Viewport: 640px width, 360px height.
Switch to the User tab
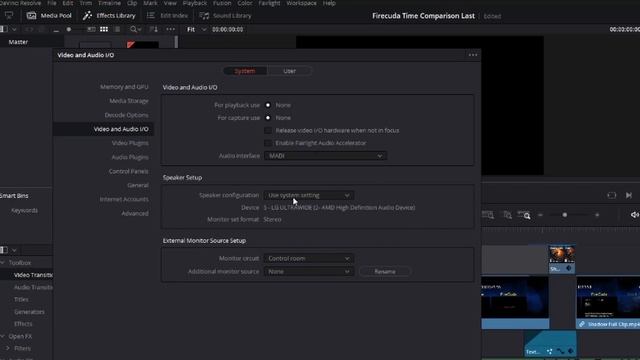pos(289,71)
